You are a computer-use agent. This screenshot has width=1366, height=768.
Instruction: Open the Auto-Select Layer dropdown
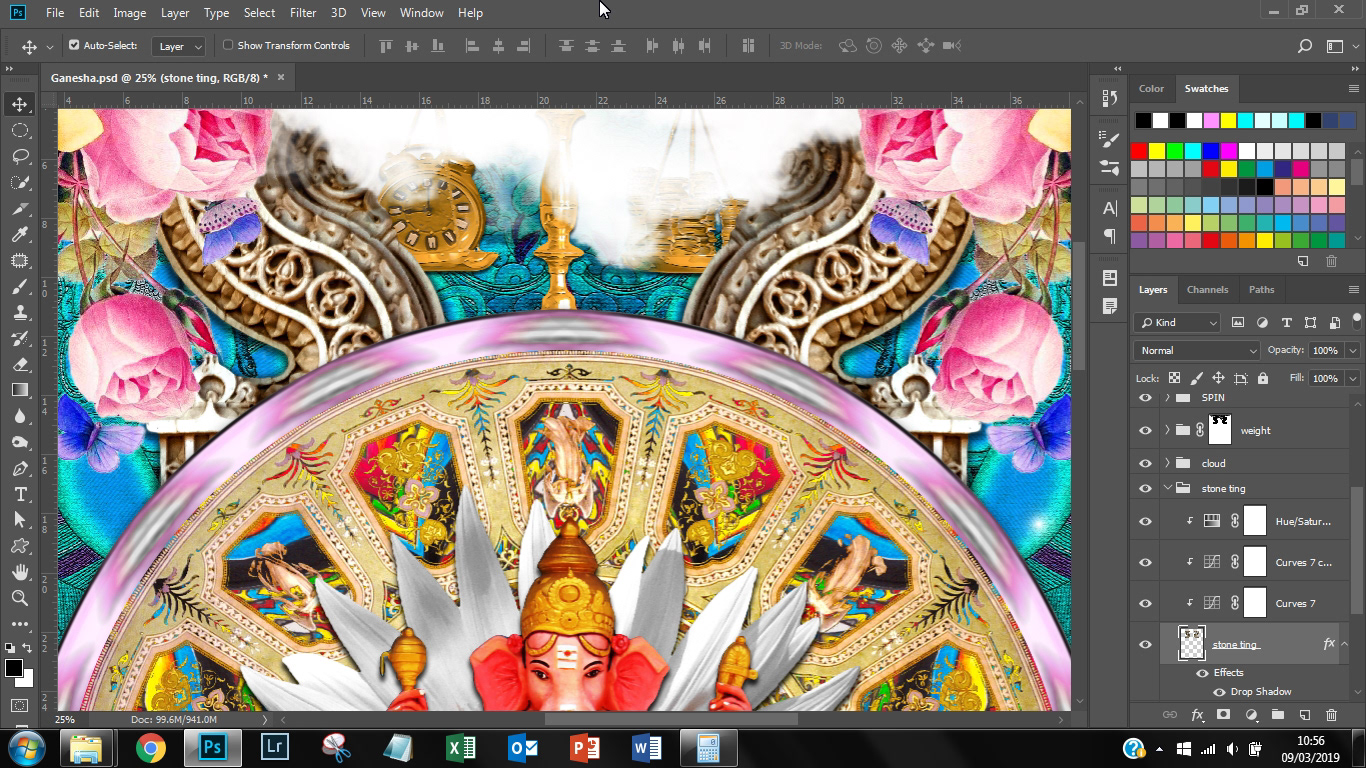pyautogui.click(x=180, y=46)
